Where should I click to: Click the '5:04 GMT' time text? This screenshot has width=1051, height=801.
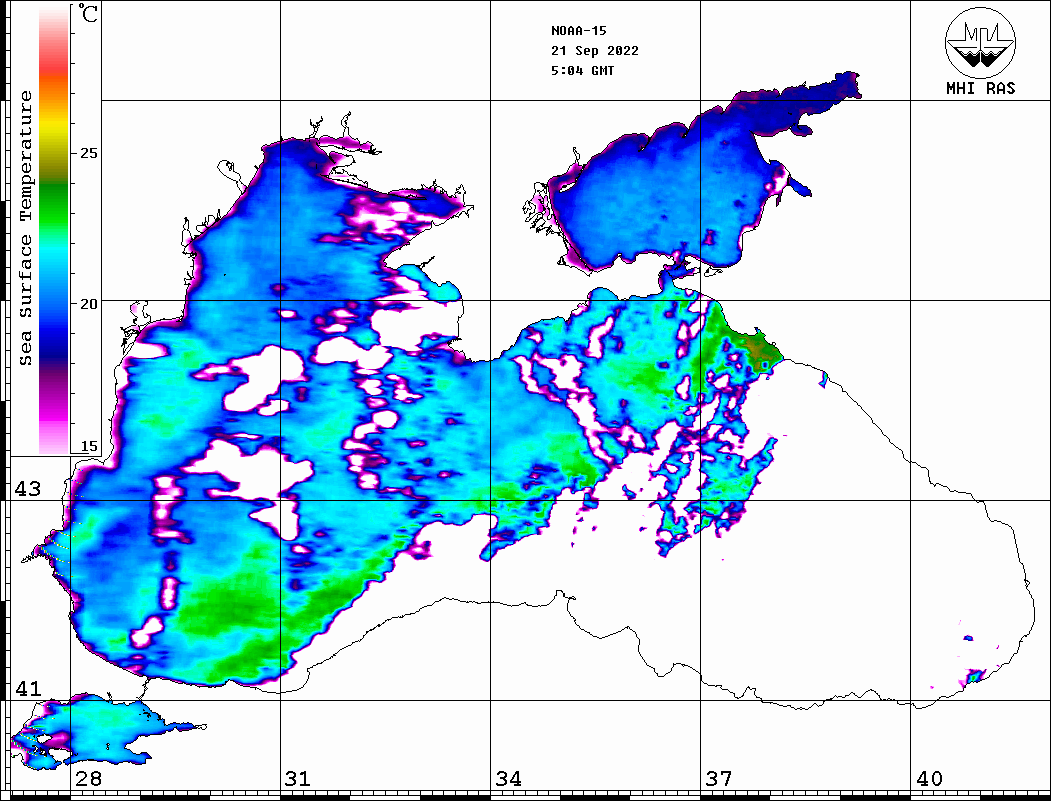[x=582, y=70]
